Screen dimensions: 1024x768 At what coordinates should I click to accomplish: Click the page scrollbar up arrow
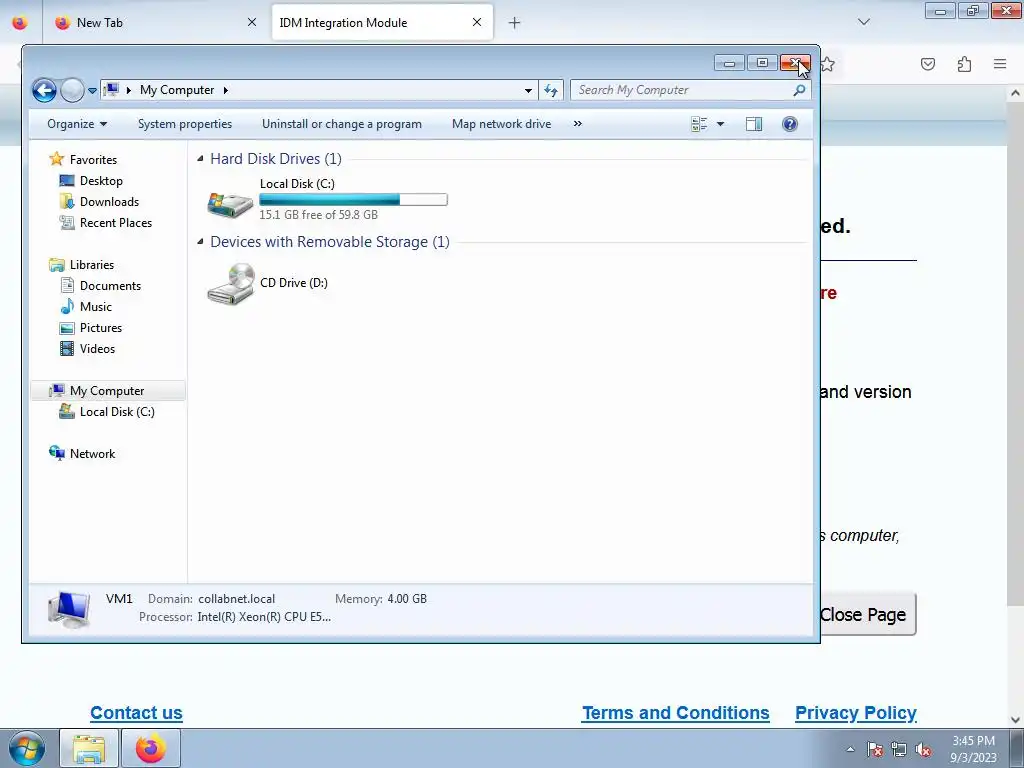click(1015, 93)
